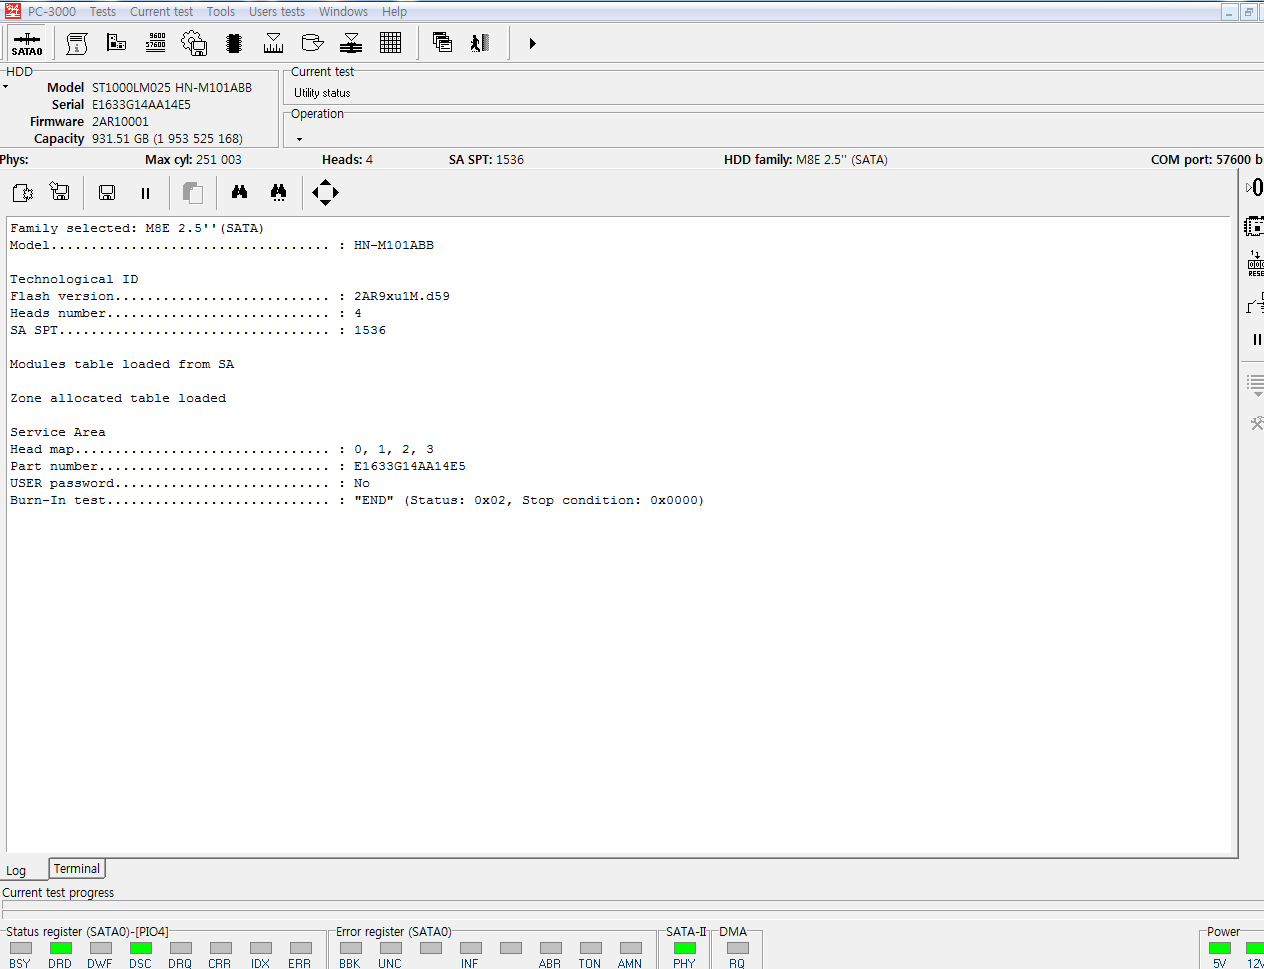This screenshot has height=969, width=1264.
Task: Click the DMA RQ indicator
Action: click(738, 948)
